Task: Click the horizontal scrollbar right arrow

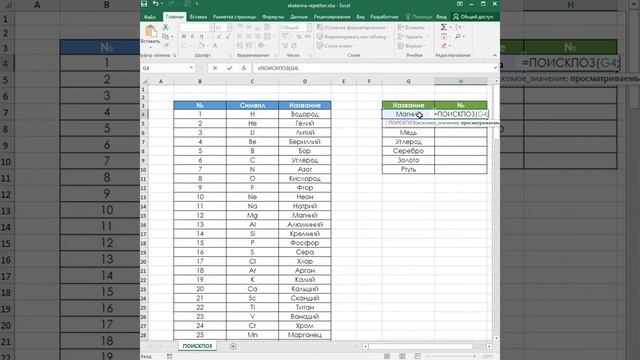Action: pyautogui.click(x=489, y=347)
